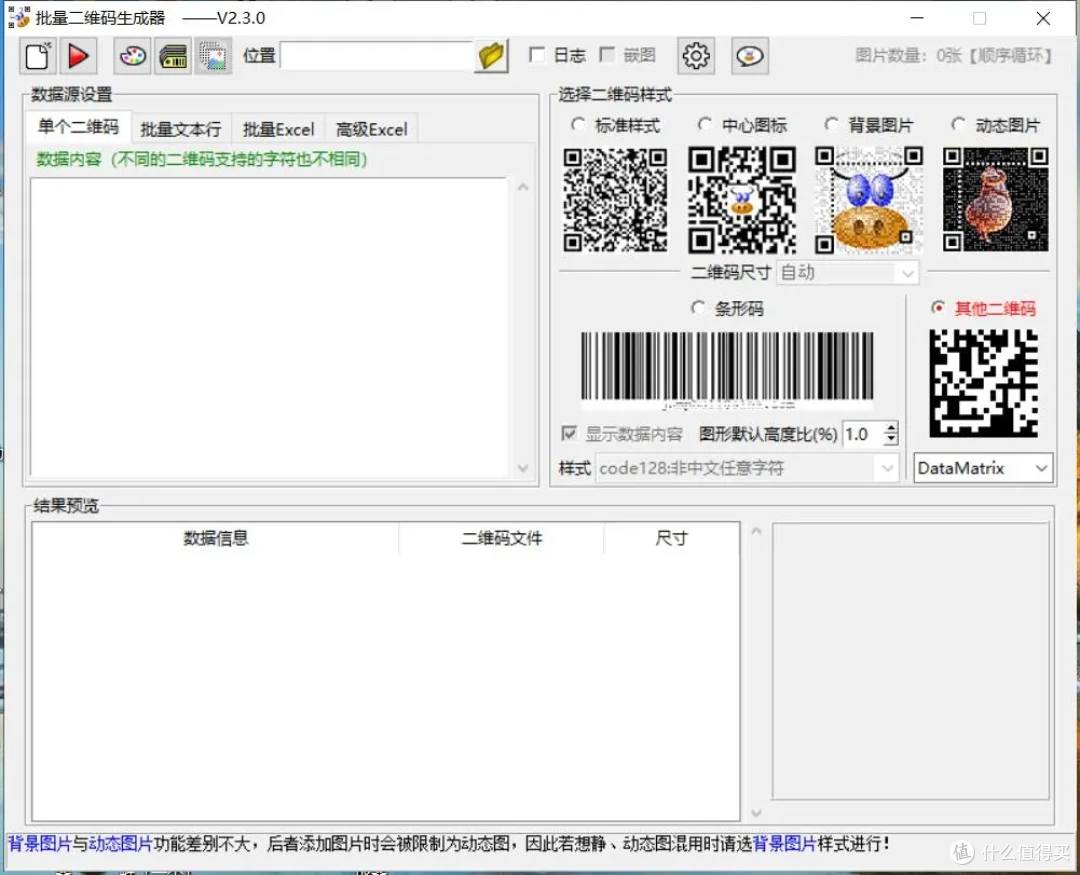1080x875 pixels.
Task: Select the 其他二维码 radio button
Action: coord(937,307)
